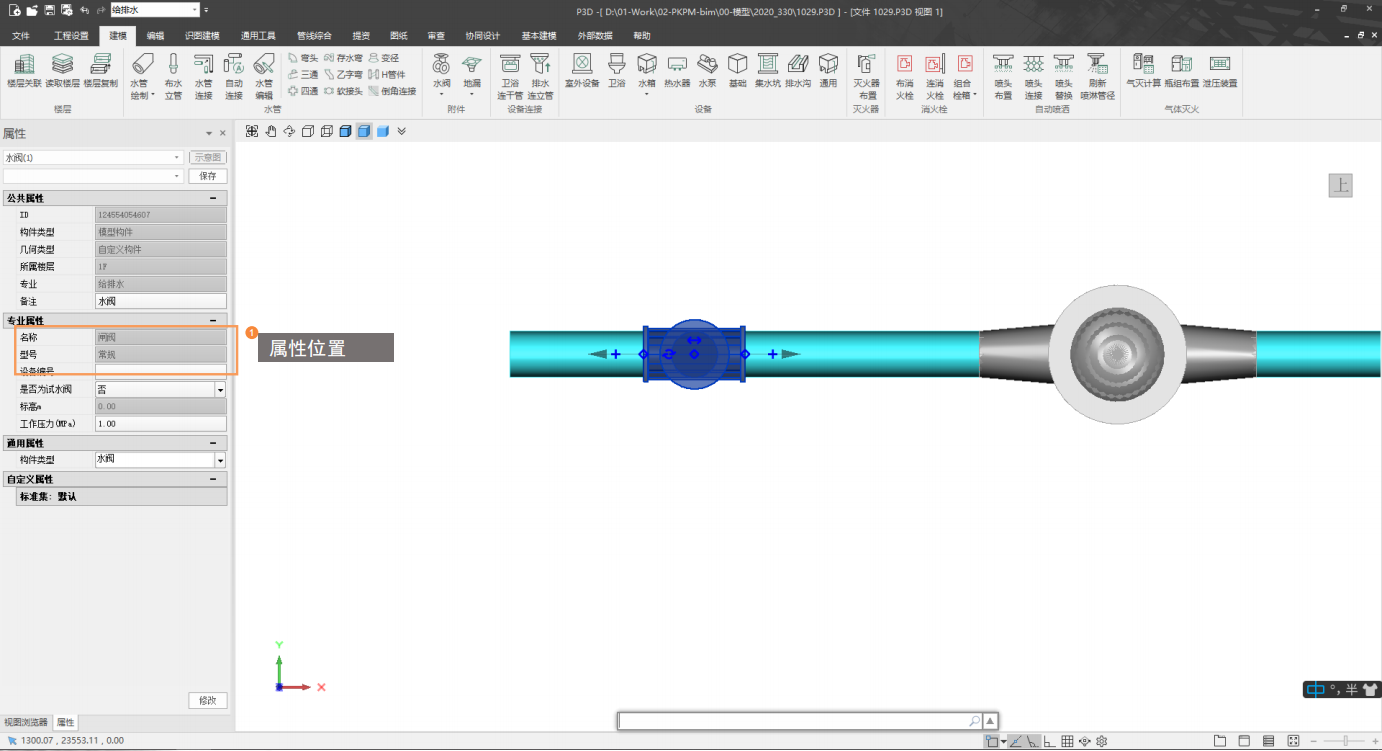Viewport: 1382px width, 751px height.
Task: Click the 保存 button in properties panel
Action: (x=208, y=176)
